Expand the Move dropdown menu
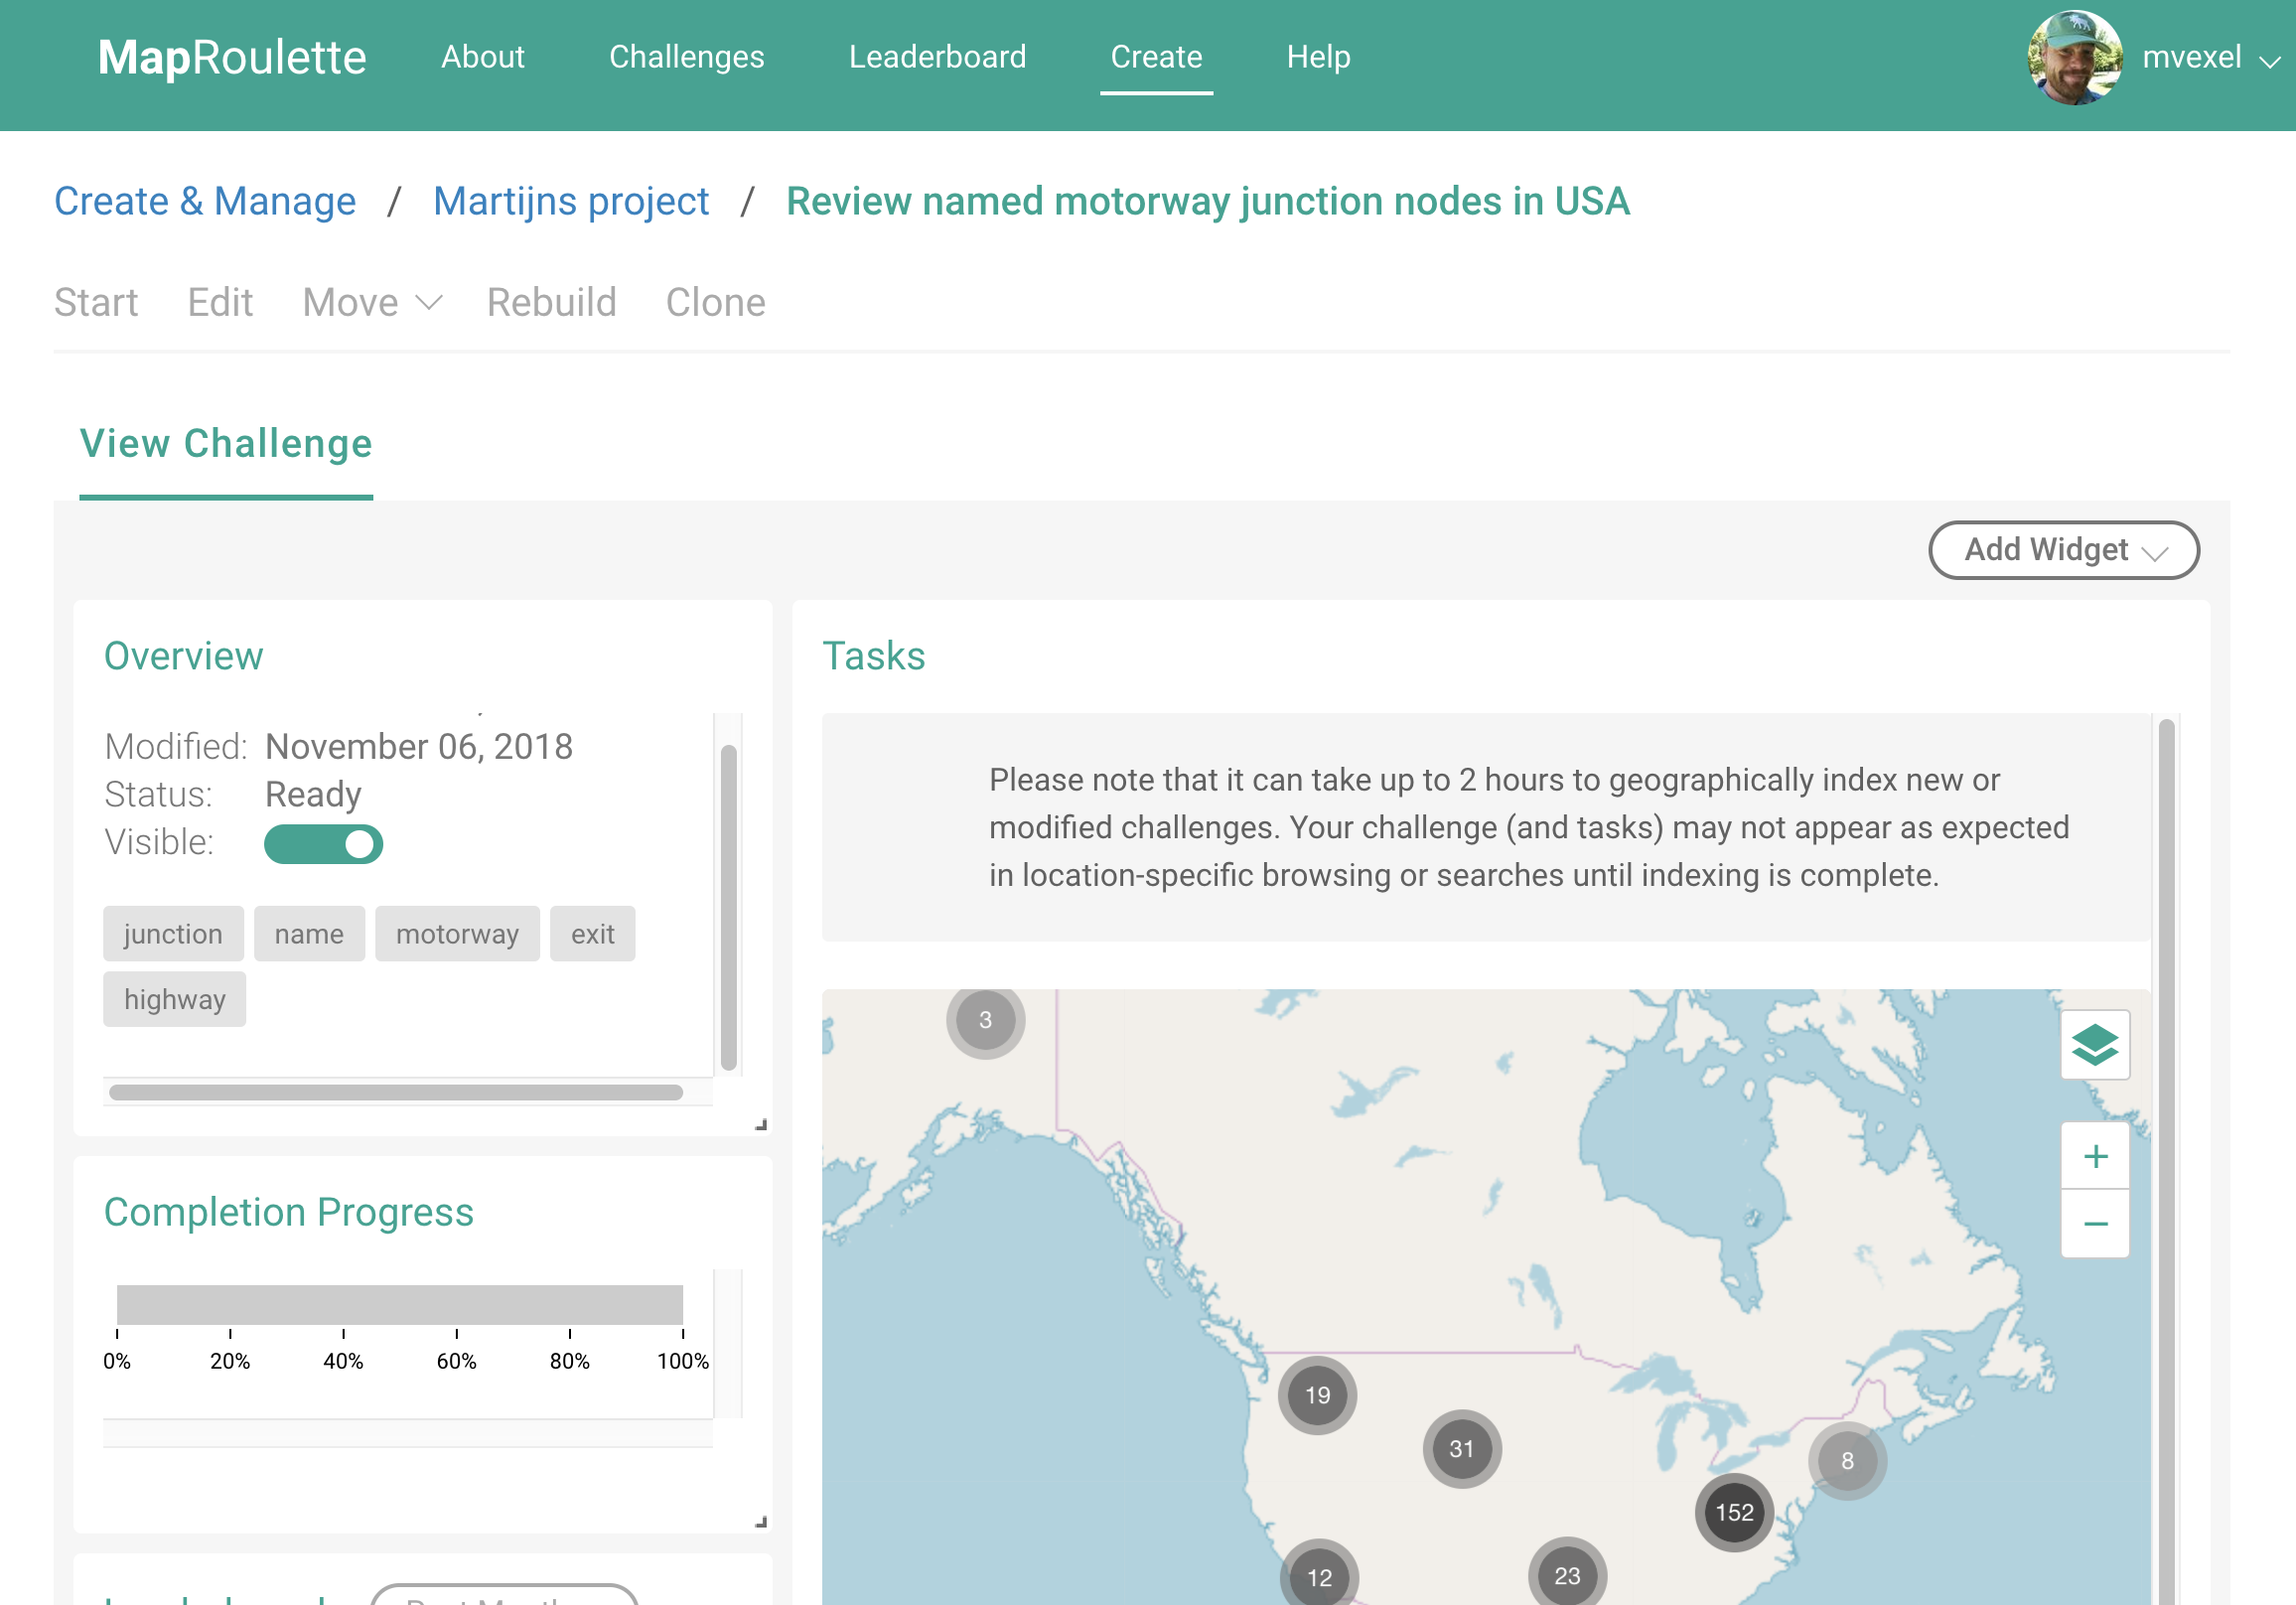Viewport: 2296px width, 1605px height. coord(371,302)
